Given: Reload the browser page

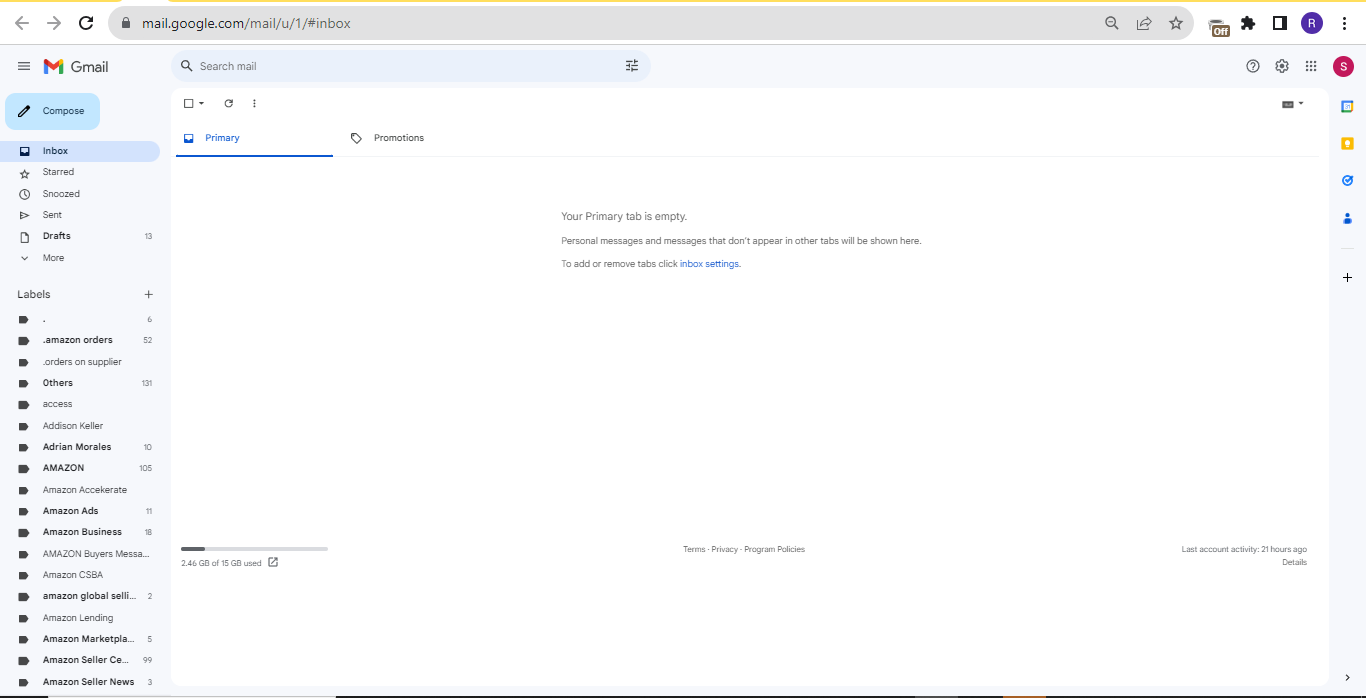Looking at the screenshot, I should [x=86, y=23].
